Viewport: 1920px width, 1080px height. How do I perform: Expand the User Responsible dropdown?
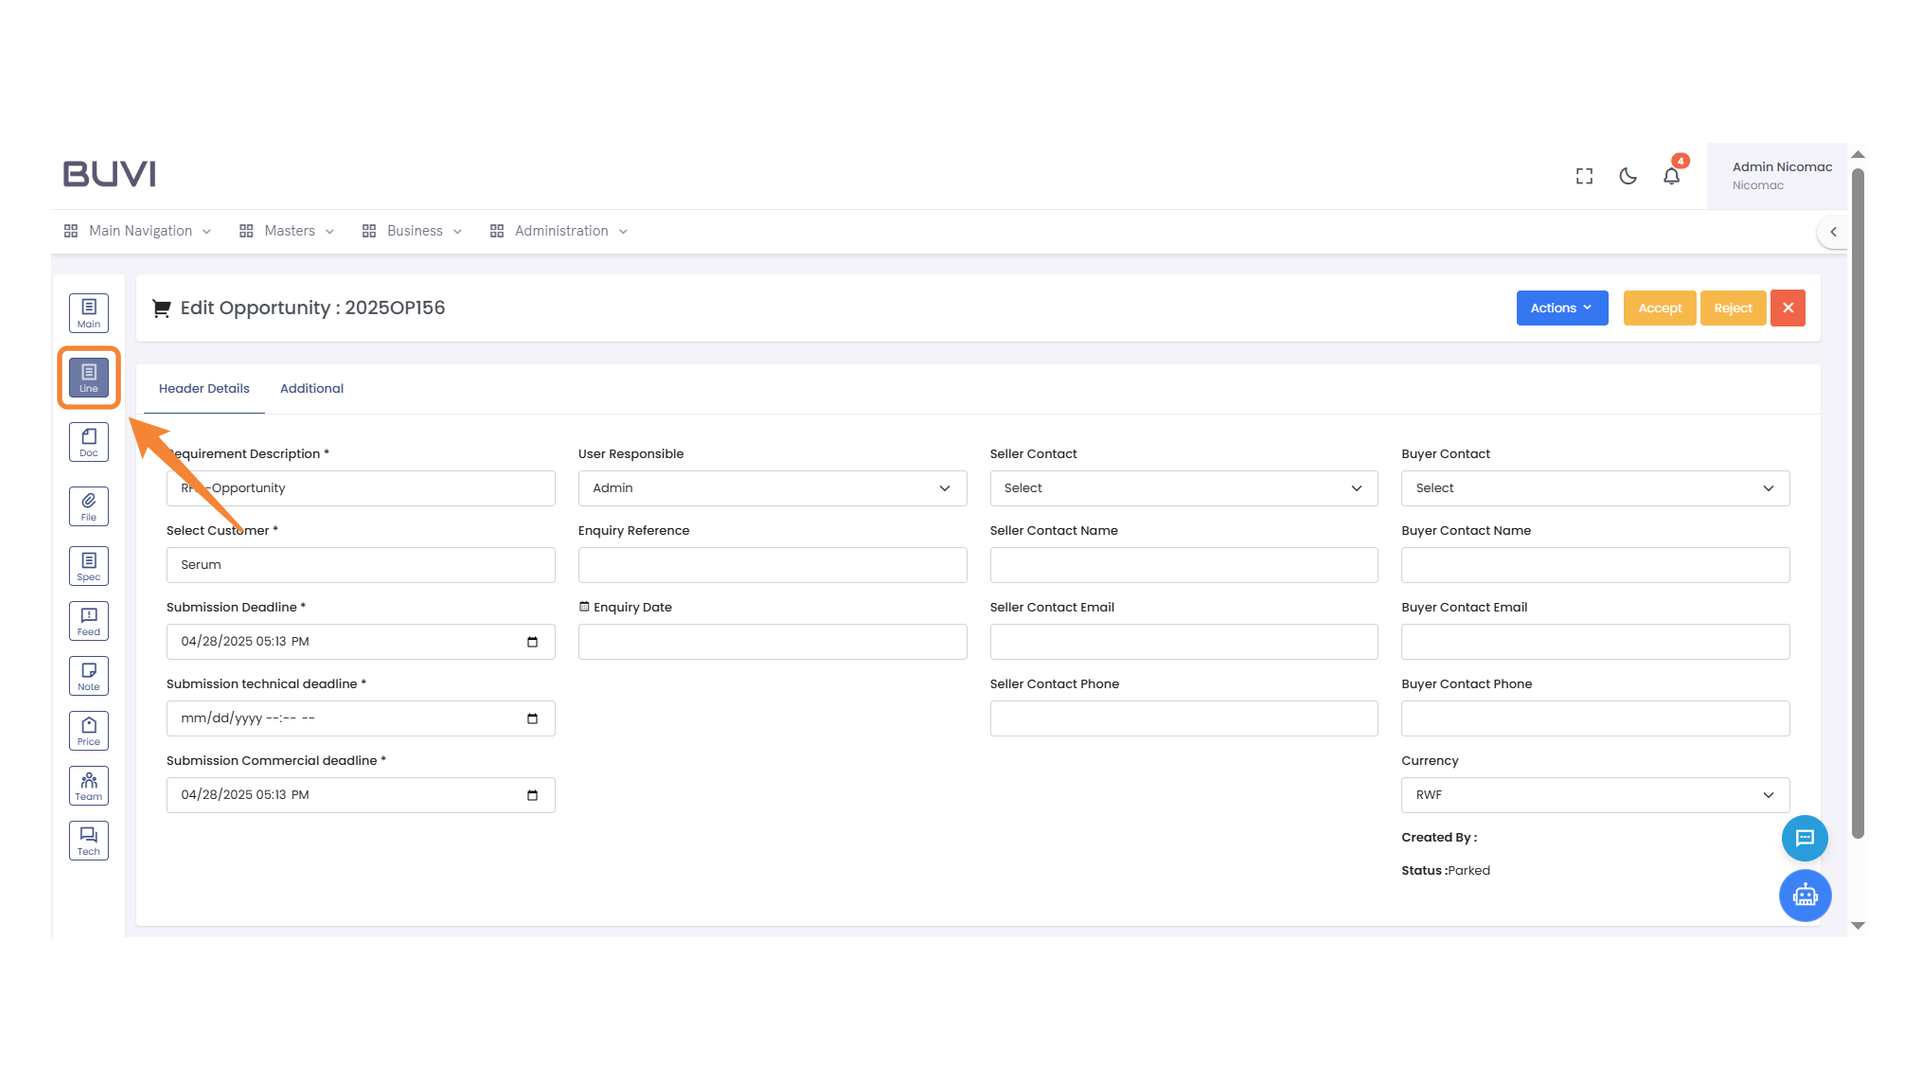[772, 488]
